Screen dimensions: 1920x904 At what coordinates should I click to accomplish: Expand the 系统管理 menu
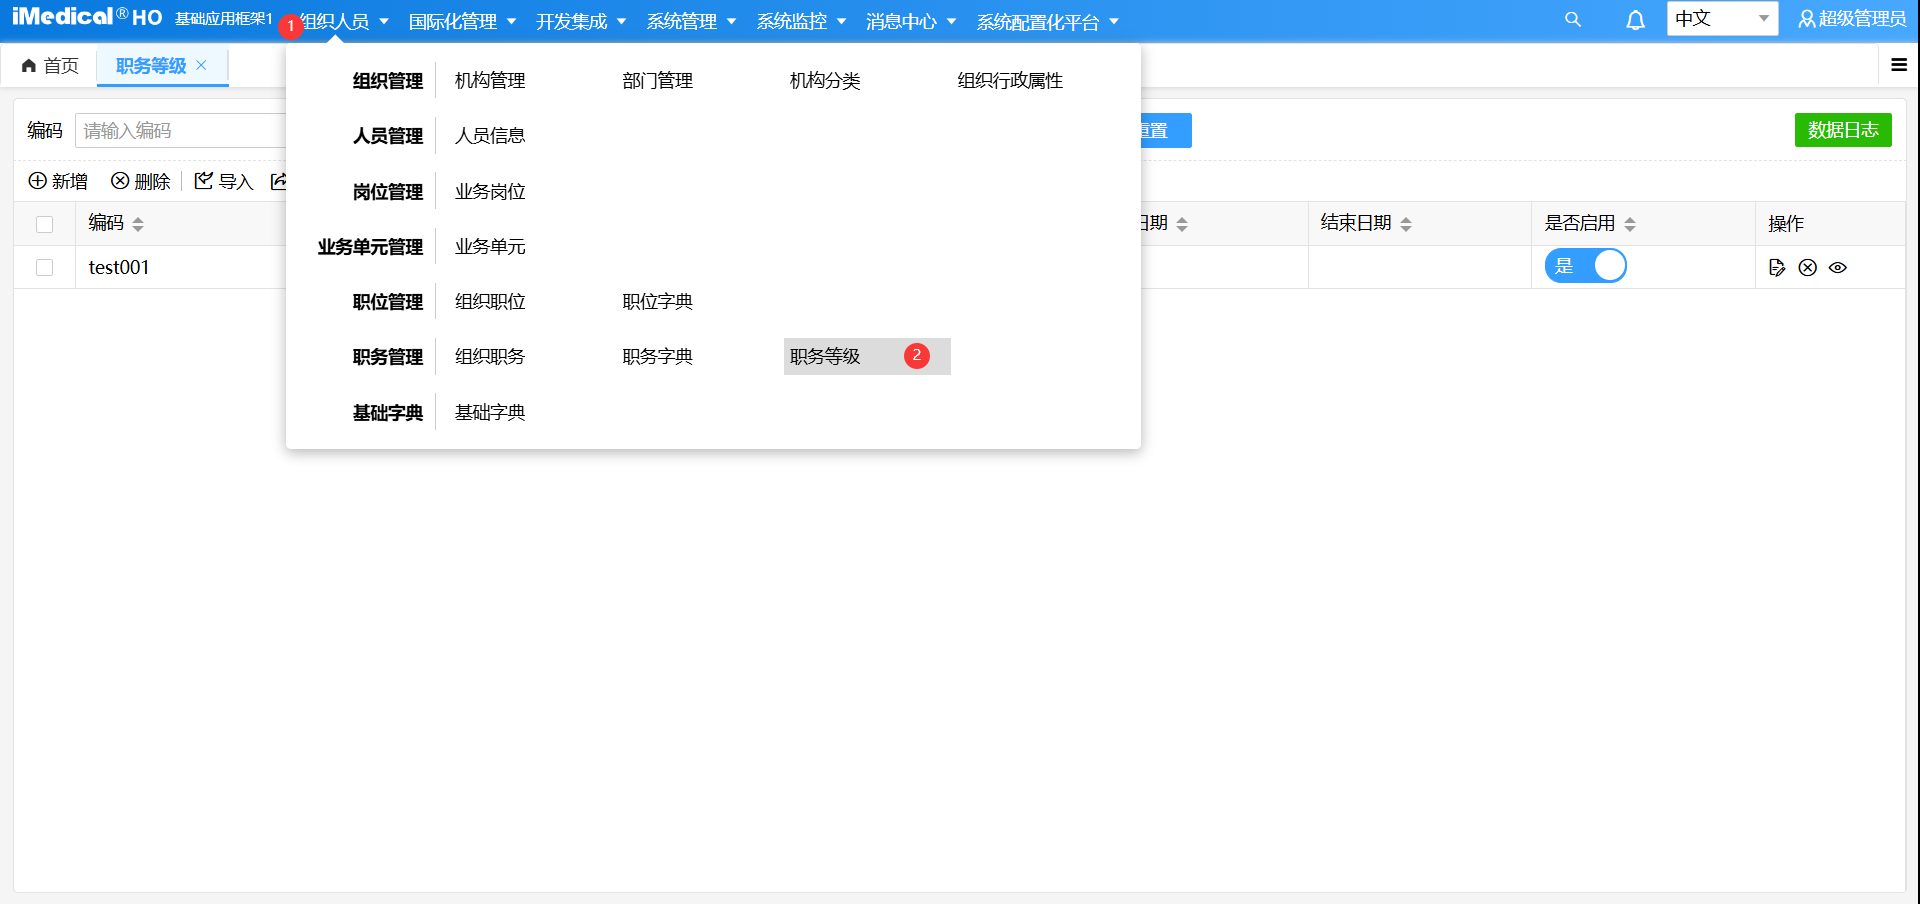tap(691, 21)
